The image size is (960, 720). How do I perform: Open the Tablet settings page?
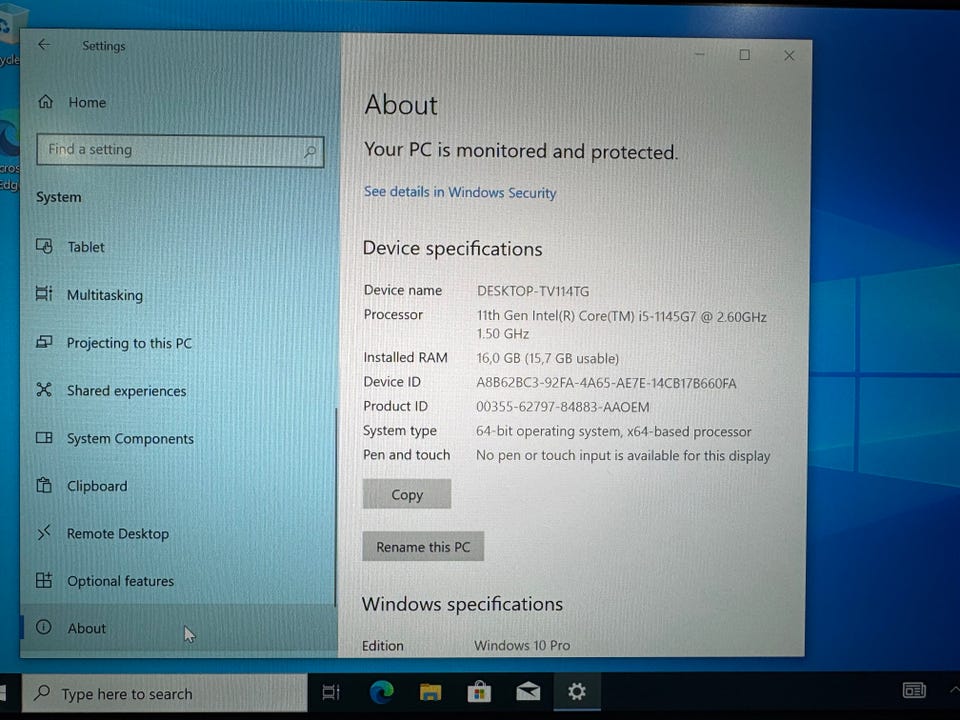pyautogui.click(x=86, y=247)
